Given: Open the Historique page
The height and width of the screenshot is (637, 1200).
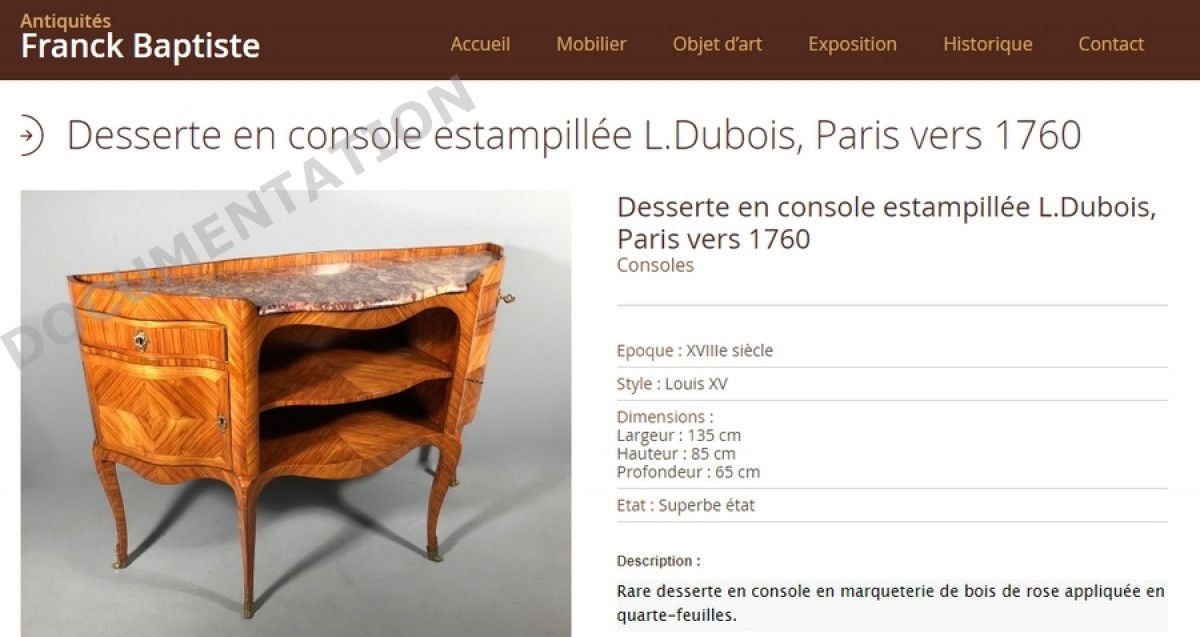Looking at the screenshot, I should pos(987,44).
